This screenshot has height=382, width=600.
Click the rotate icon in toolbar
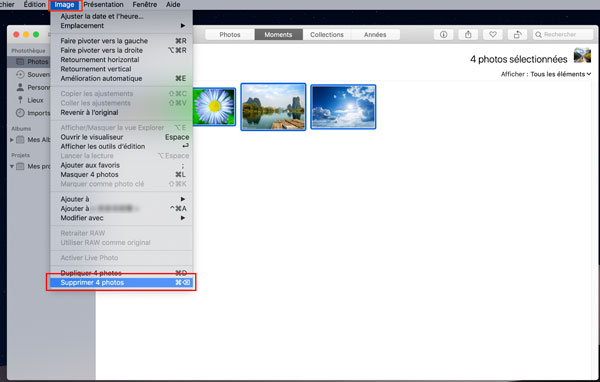[517, 34]
